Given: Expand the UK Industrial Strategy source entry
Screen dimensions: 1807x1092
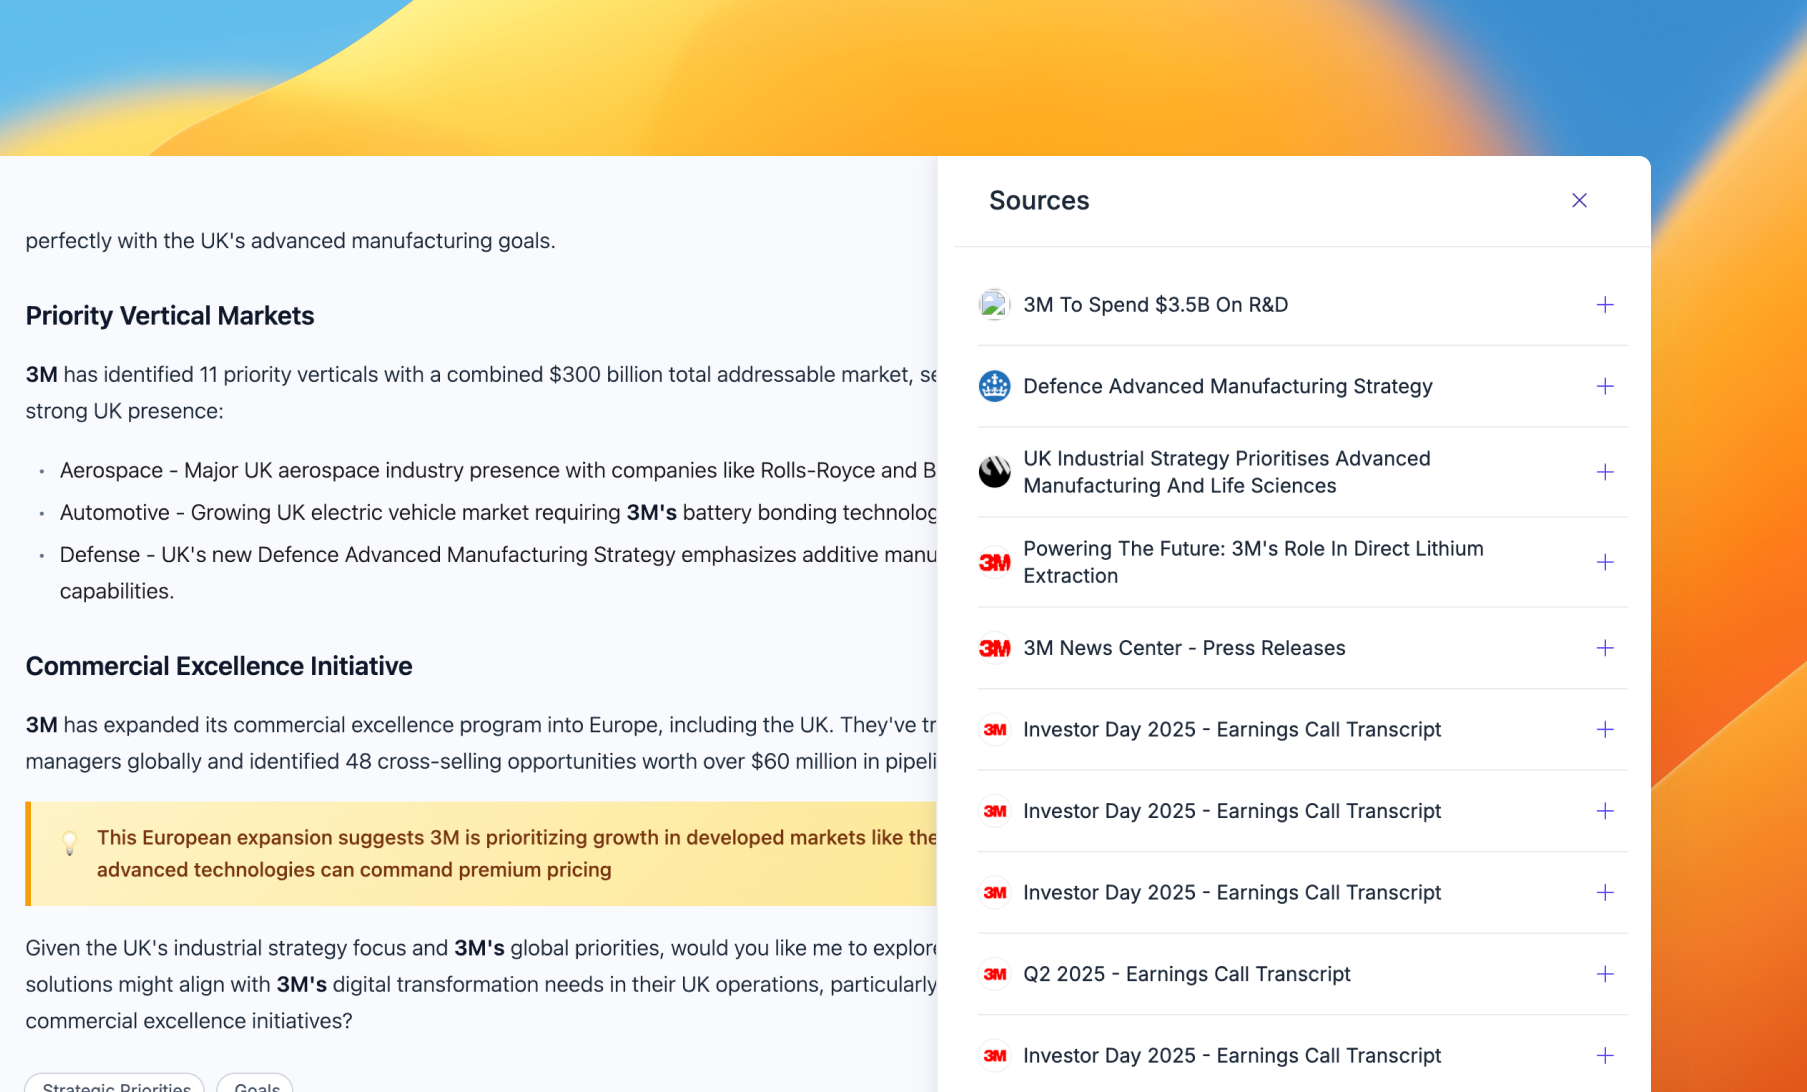Looking at the screenshot, I should [x=1605, y=472].
